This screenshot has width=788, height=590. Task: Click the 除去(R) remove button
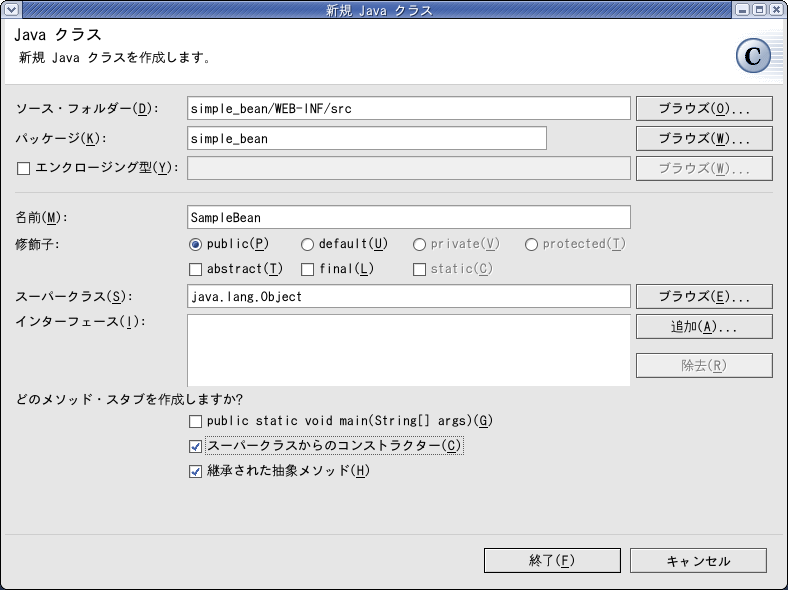[x=704, y=365]
